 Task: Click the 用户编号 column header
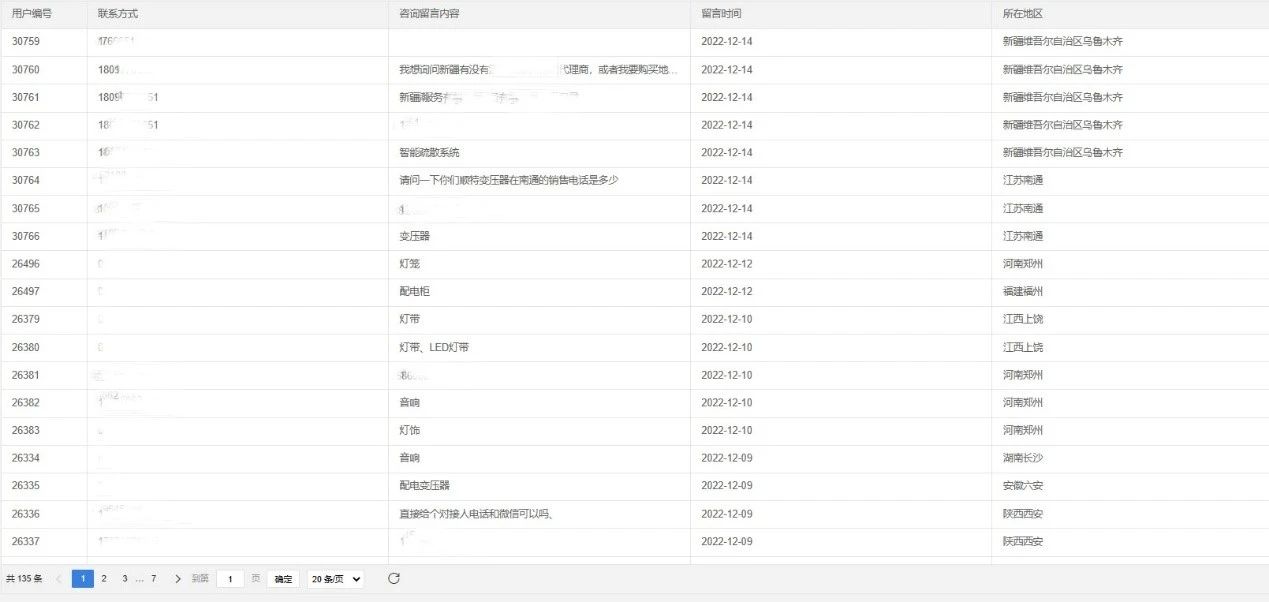[x=32, y=14]
